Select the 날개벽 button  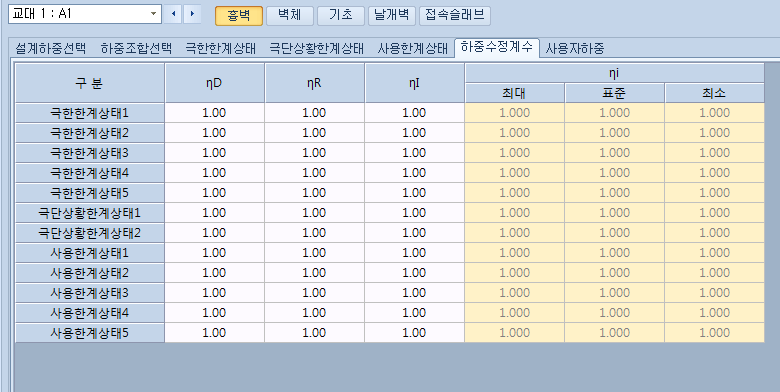[x=392, y=15]
